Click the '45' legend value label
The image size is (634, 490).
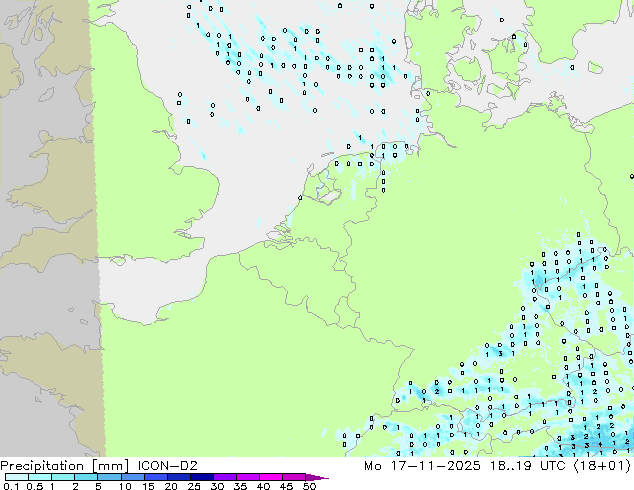[286, 486]
